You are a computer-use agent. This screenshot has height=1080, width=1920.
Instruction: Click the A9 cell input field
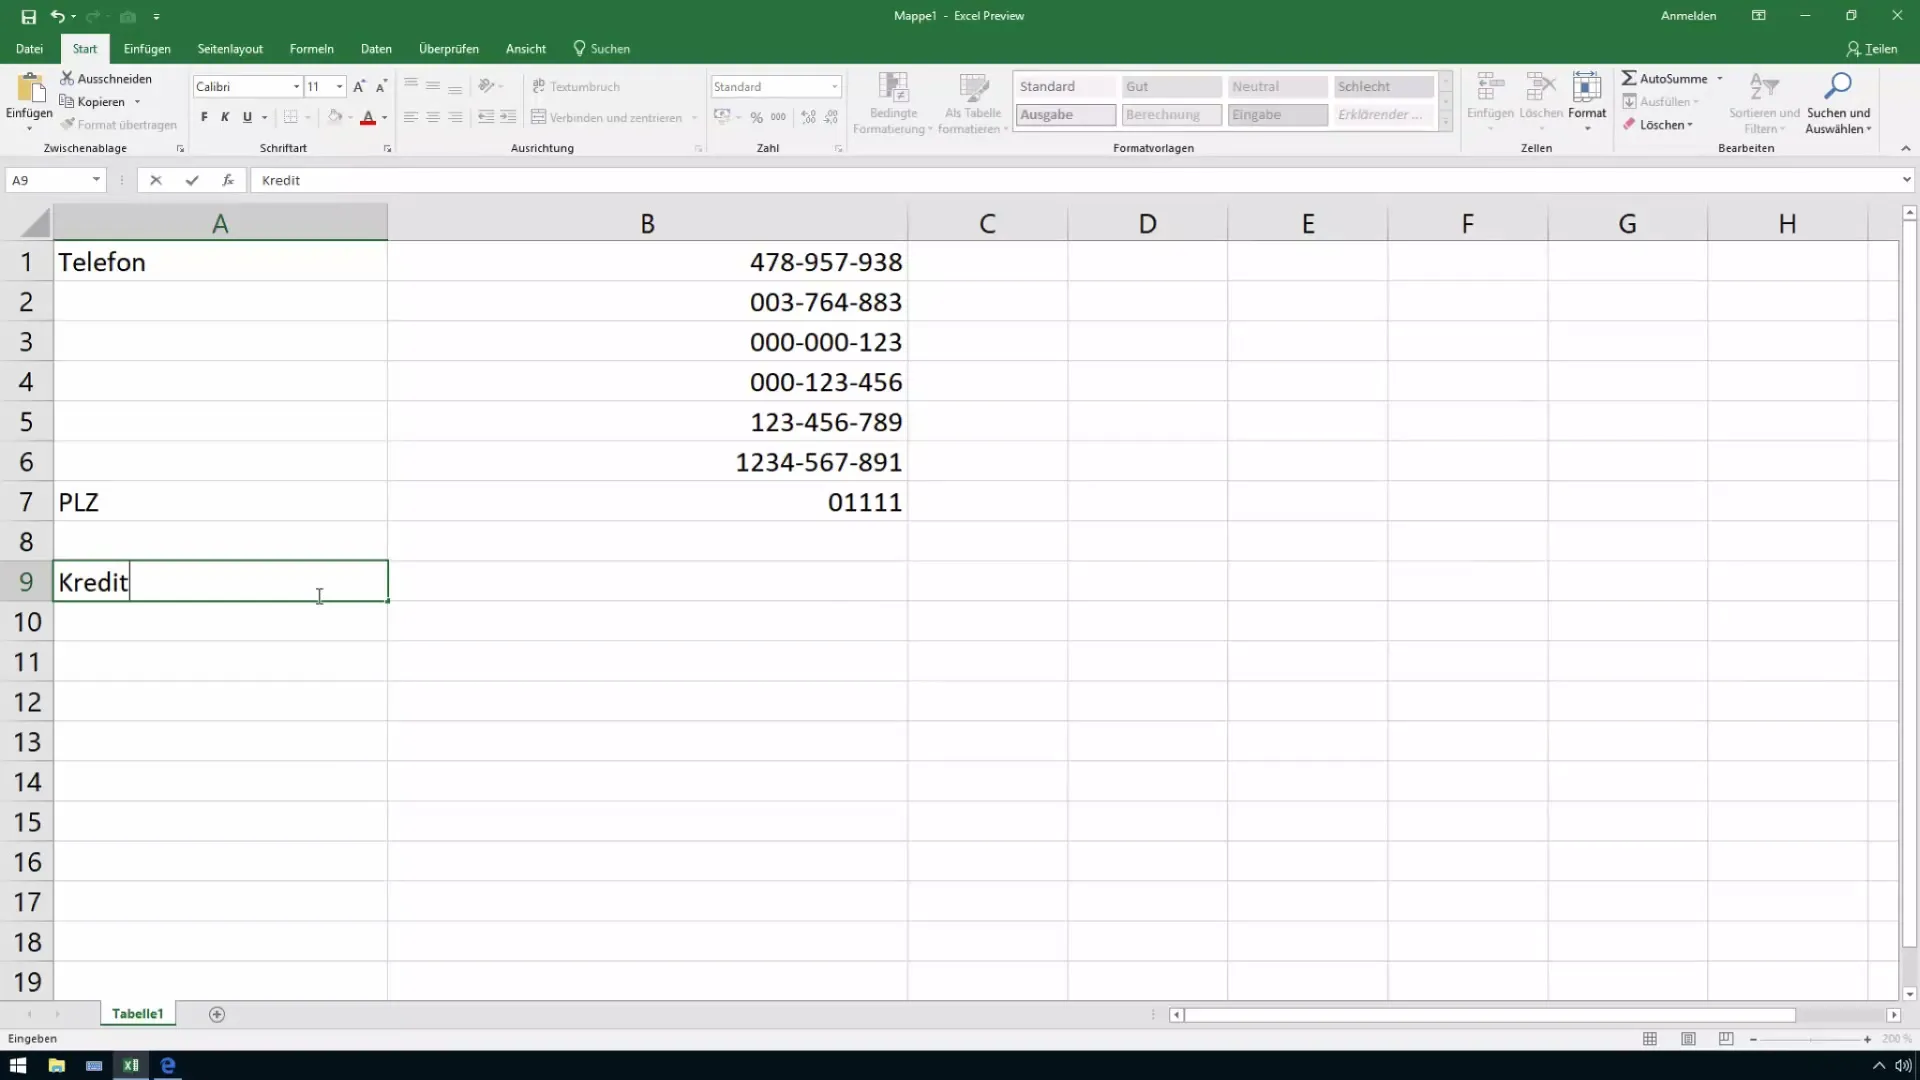point(218,582)
